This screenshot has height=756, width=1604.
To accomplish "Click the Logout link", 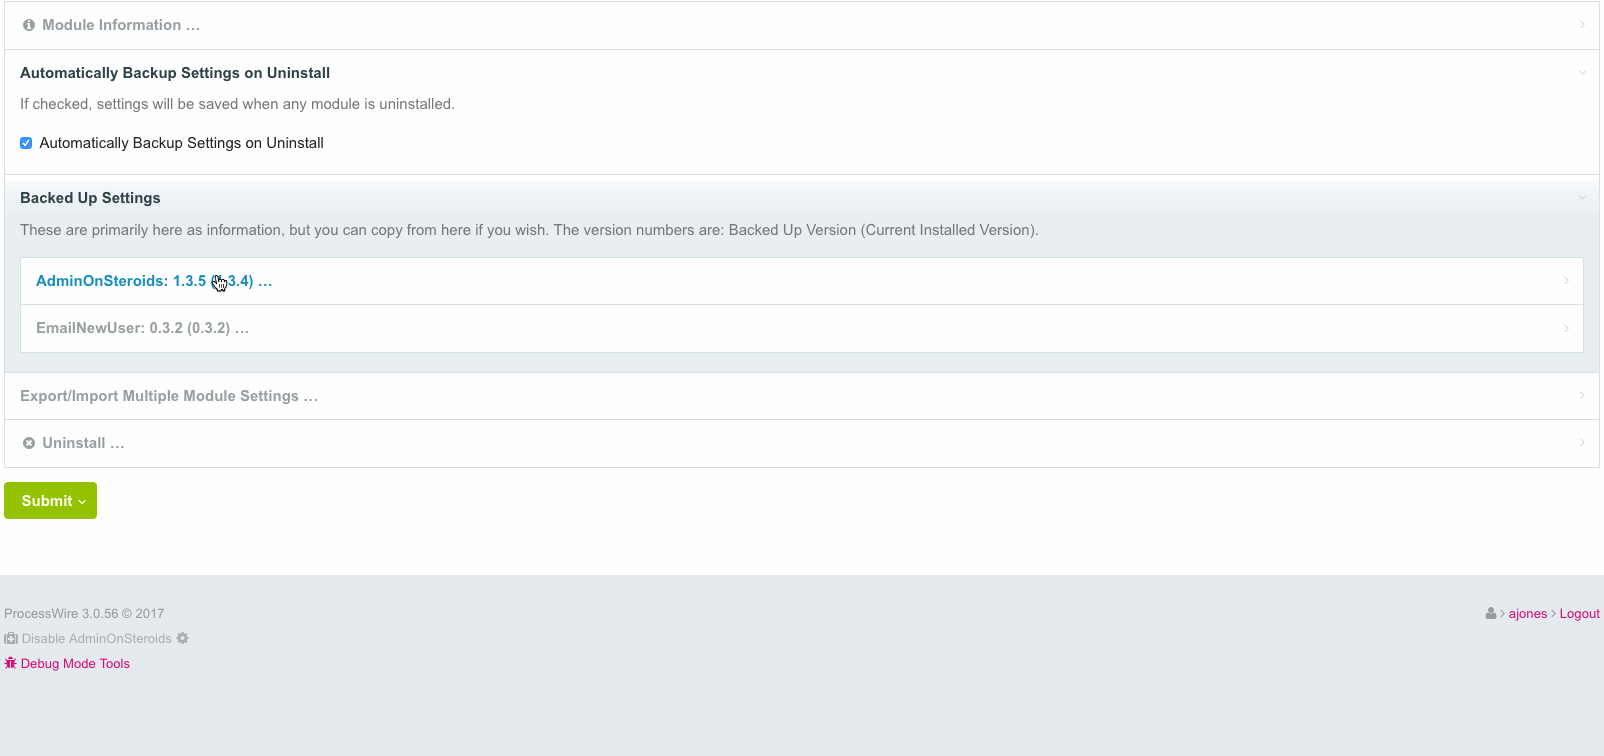I will pos(1579,613).
